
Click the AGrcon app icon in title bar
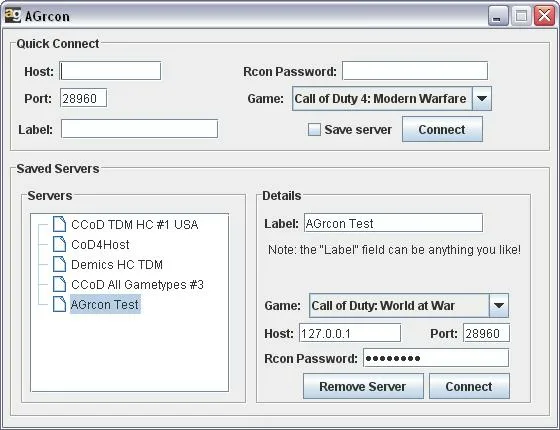pos(13,15)
